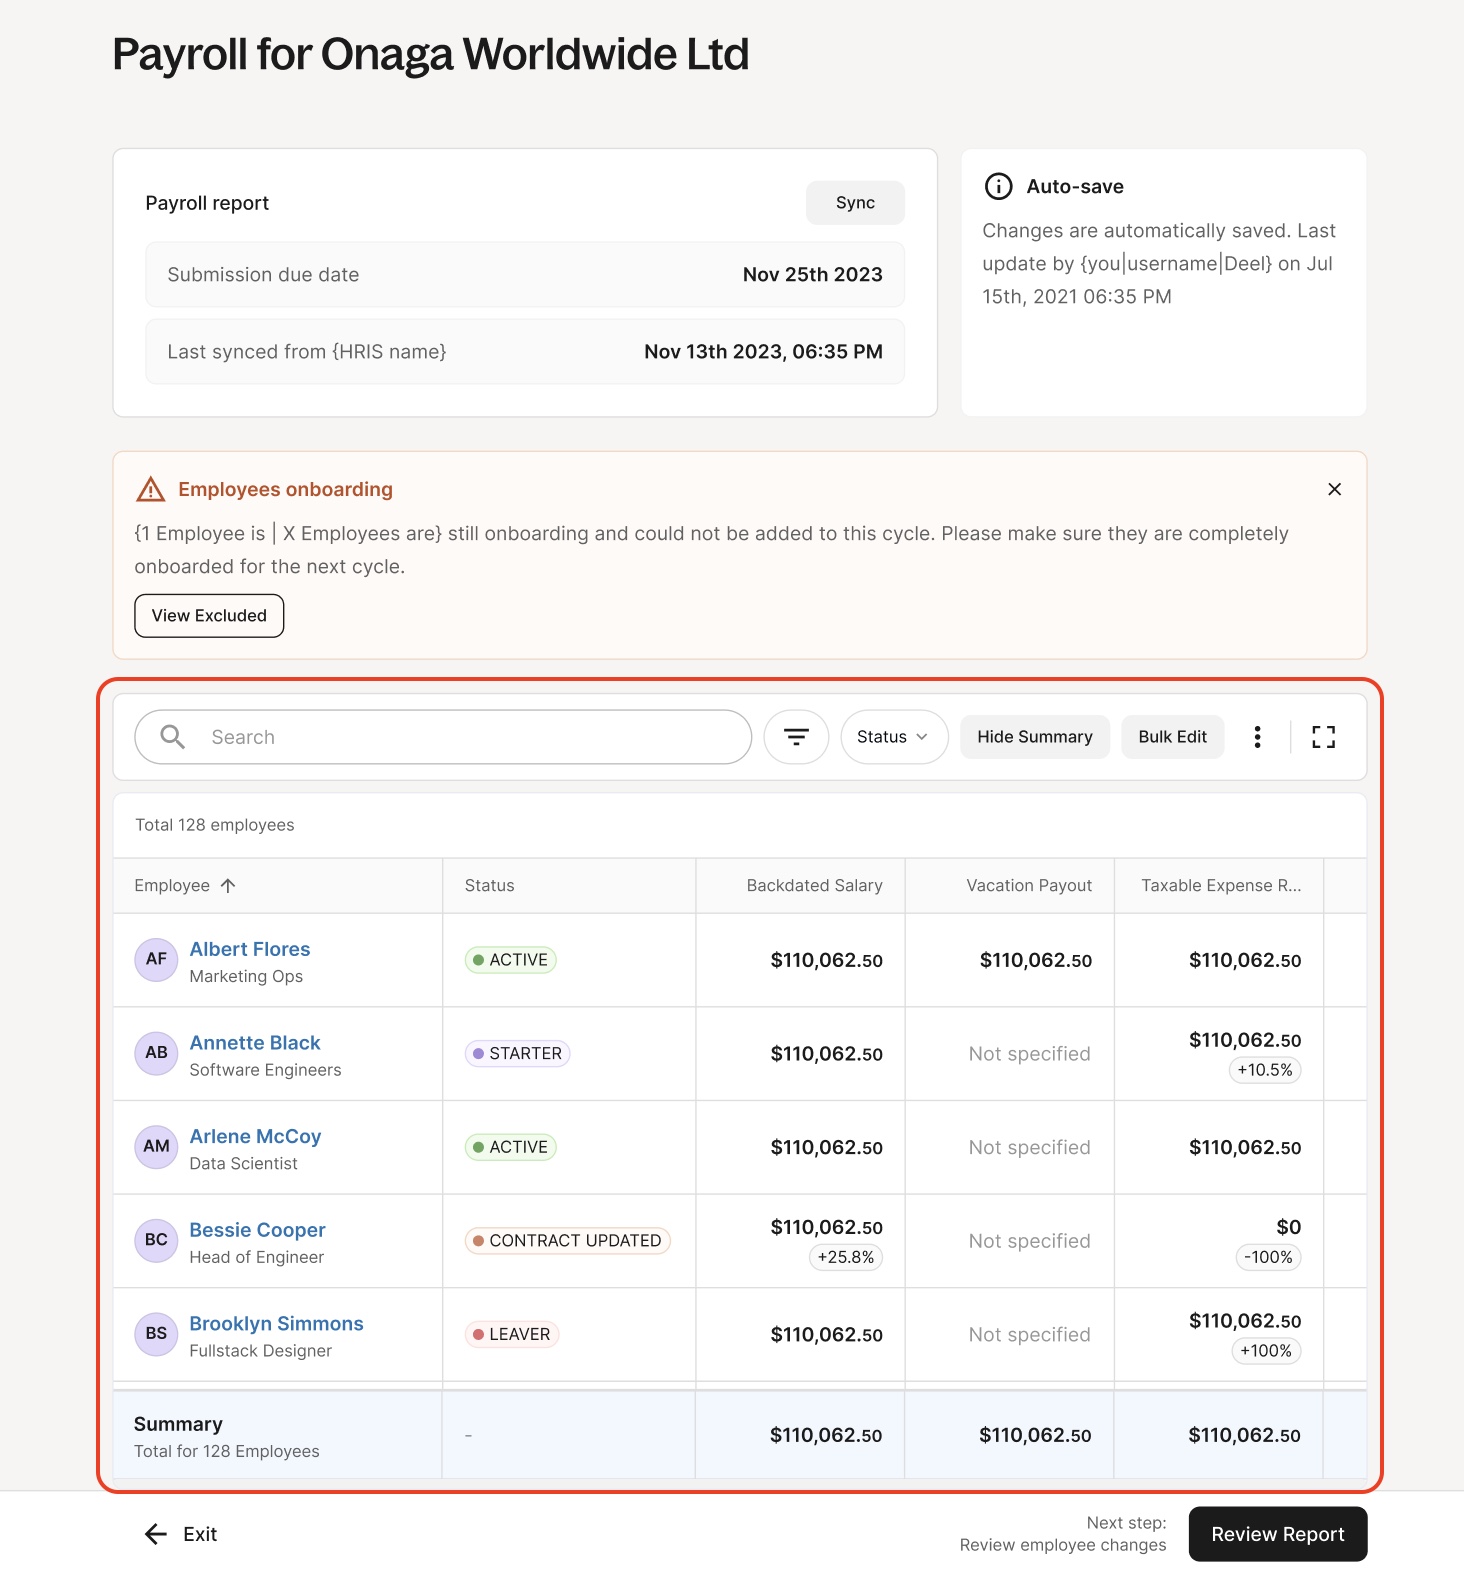
Task: Click the +25.8% change badge
Action: coord(846,1257)
